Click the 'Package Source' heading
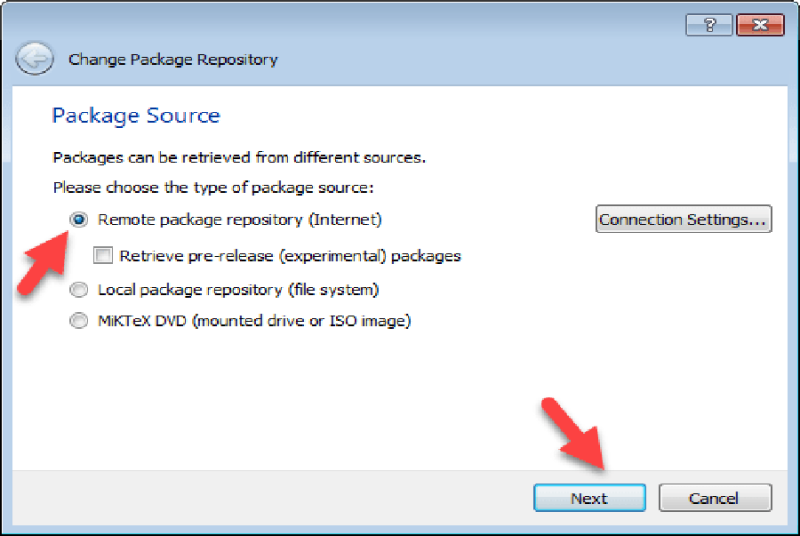This screenshot has width=800, height=536. pos(136,116)
